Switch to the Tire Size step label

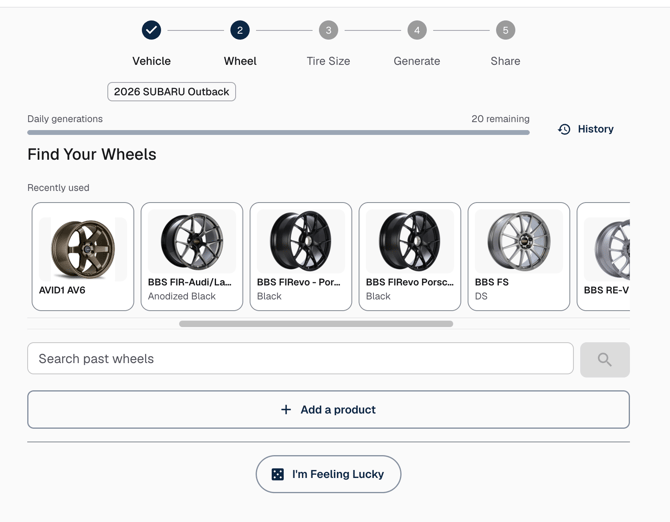coord(328,61)
